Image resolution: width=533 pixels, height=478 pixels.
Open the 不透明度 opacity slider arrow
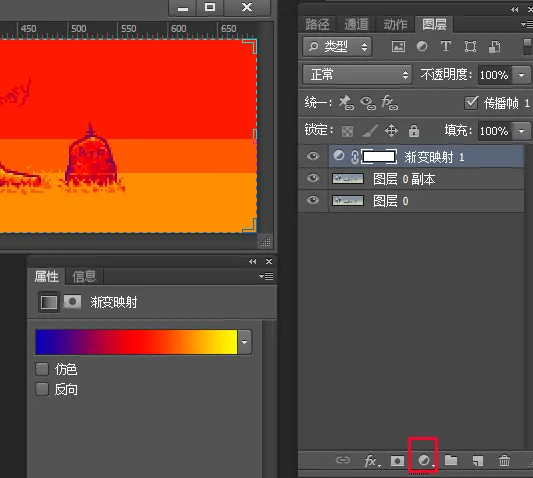521,75
